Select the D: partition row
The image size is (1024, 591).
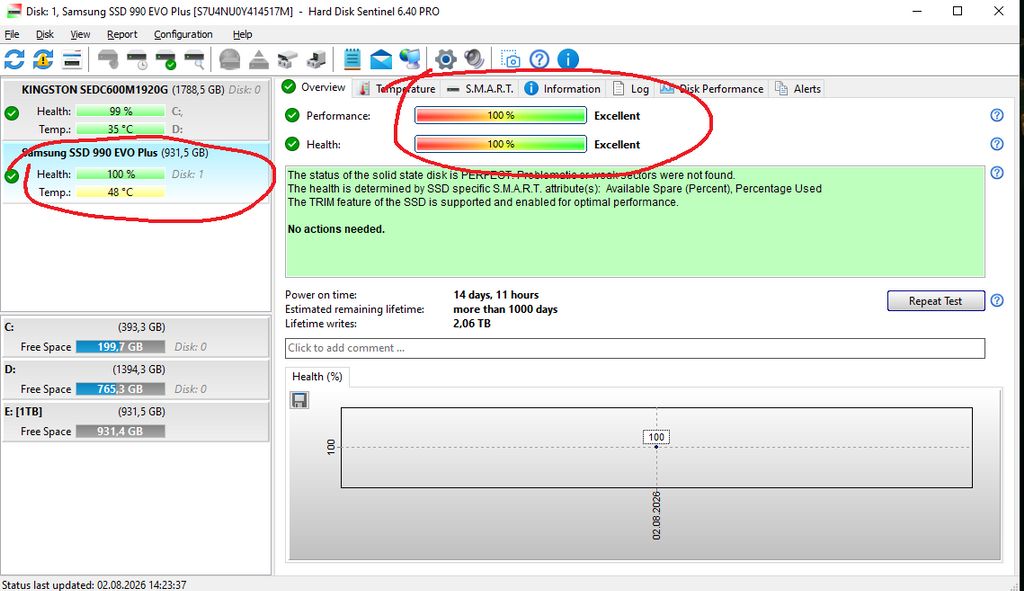pyautogui.click(x=136, y=379)
